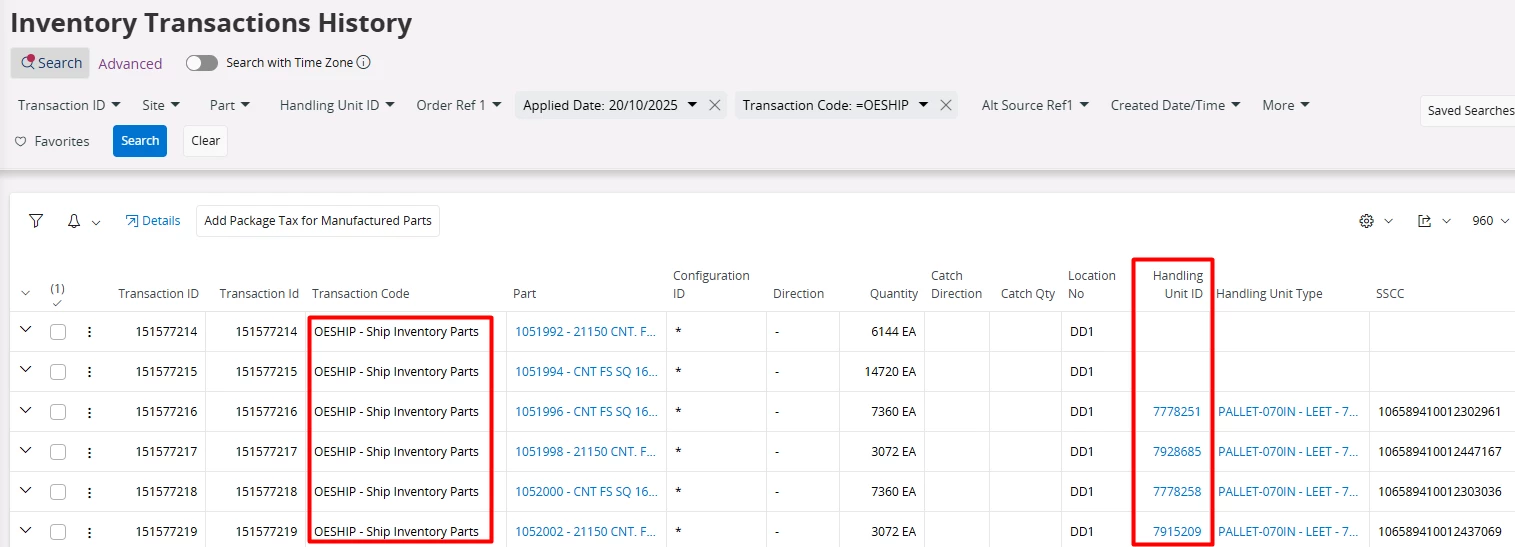Open the notification bell menu

[x=74, y=221]
